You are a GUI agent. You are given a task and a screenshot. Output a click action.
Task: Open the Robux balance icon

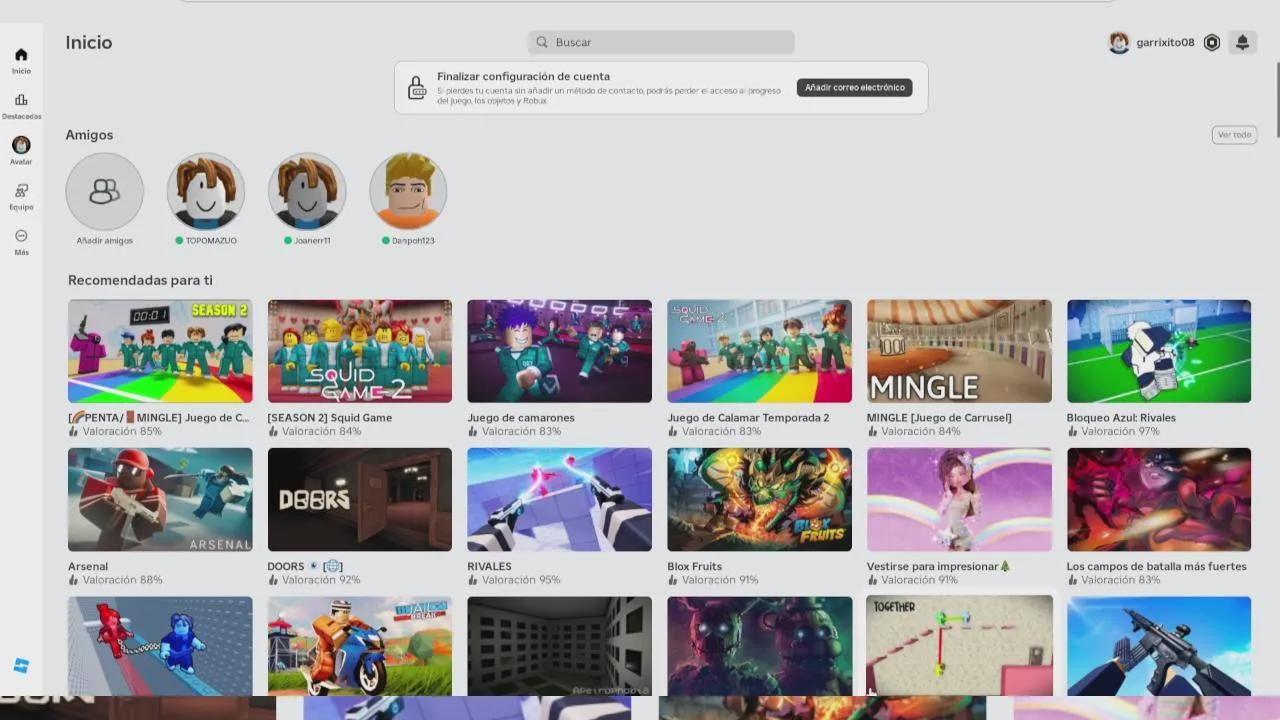point(1212,42)
